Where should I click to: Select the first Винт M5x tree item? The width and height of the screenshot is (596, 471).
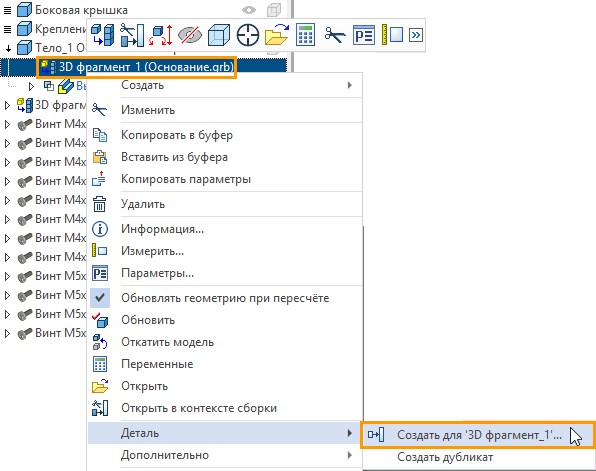point(52,276)
